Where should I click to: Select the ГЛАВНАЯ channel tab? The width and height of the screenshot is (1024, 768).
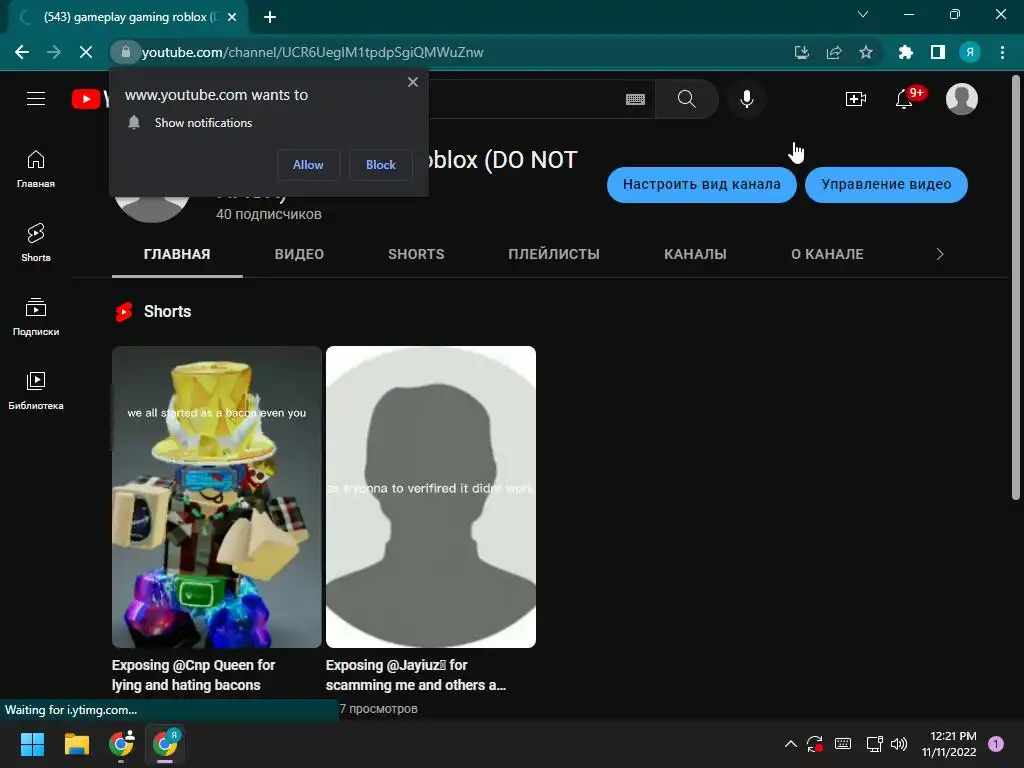coord(177,254)
